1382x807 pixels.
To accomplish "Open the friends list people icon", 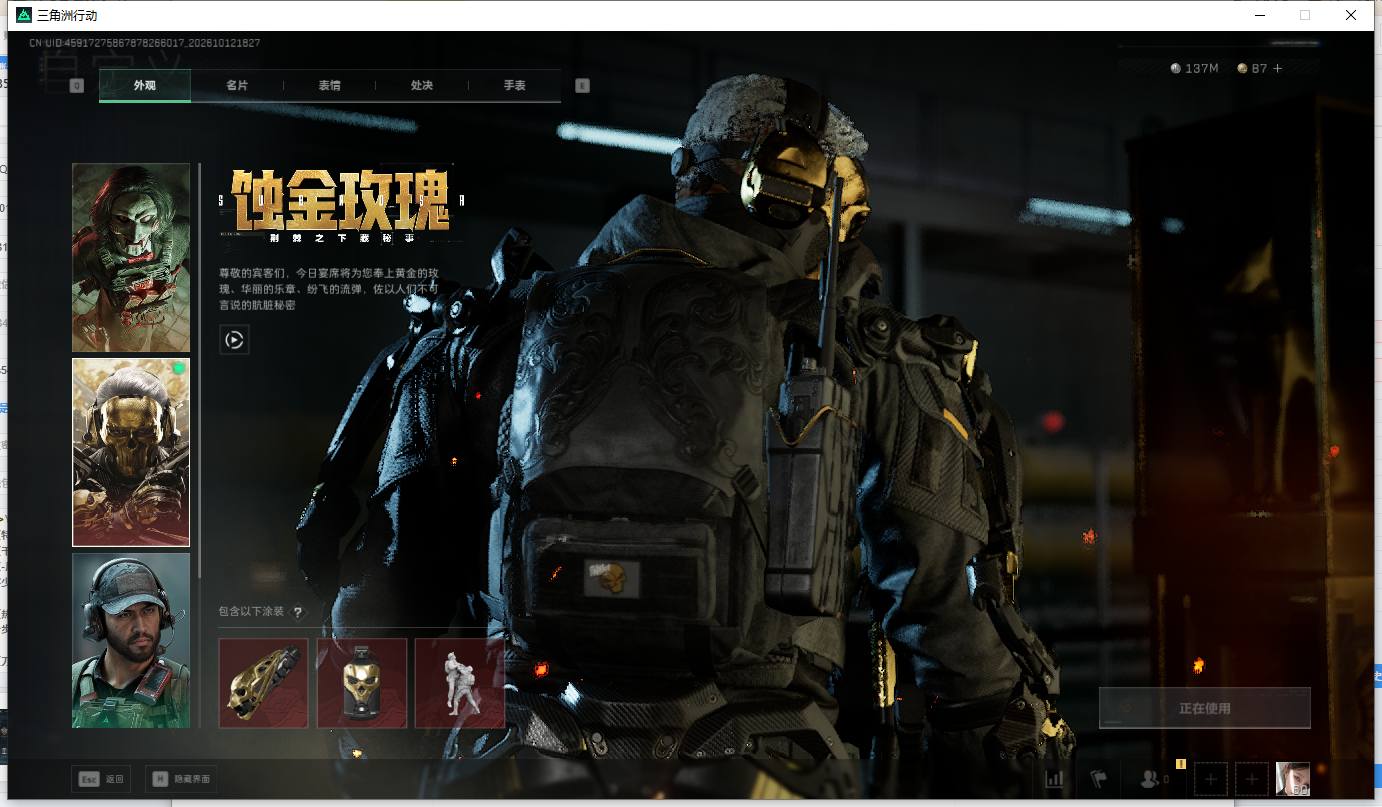I will pyautogui.click(x=1152, y=778).
